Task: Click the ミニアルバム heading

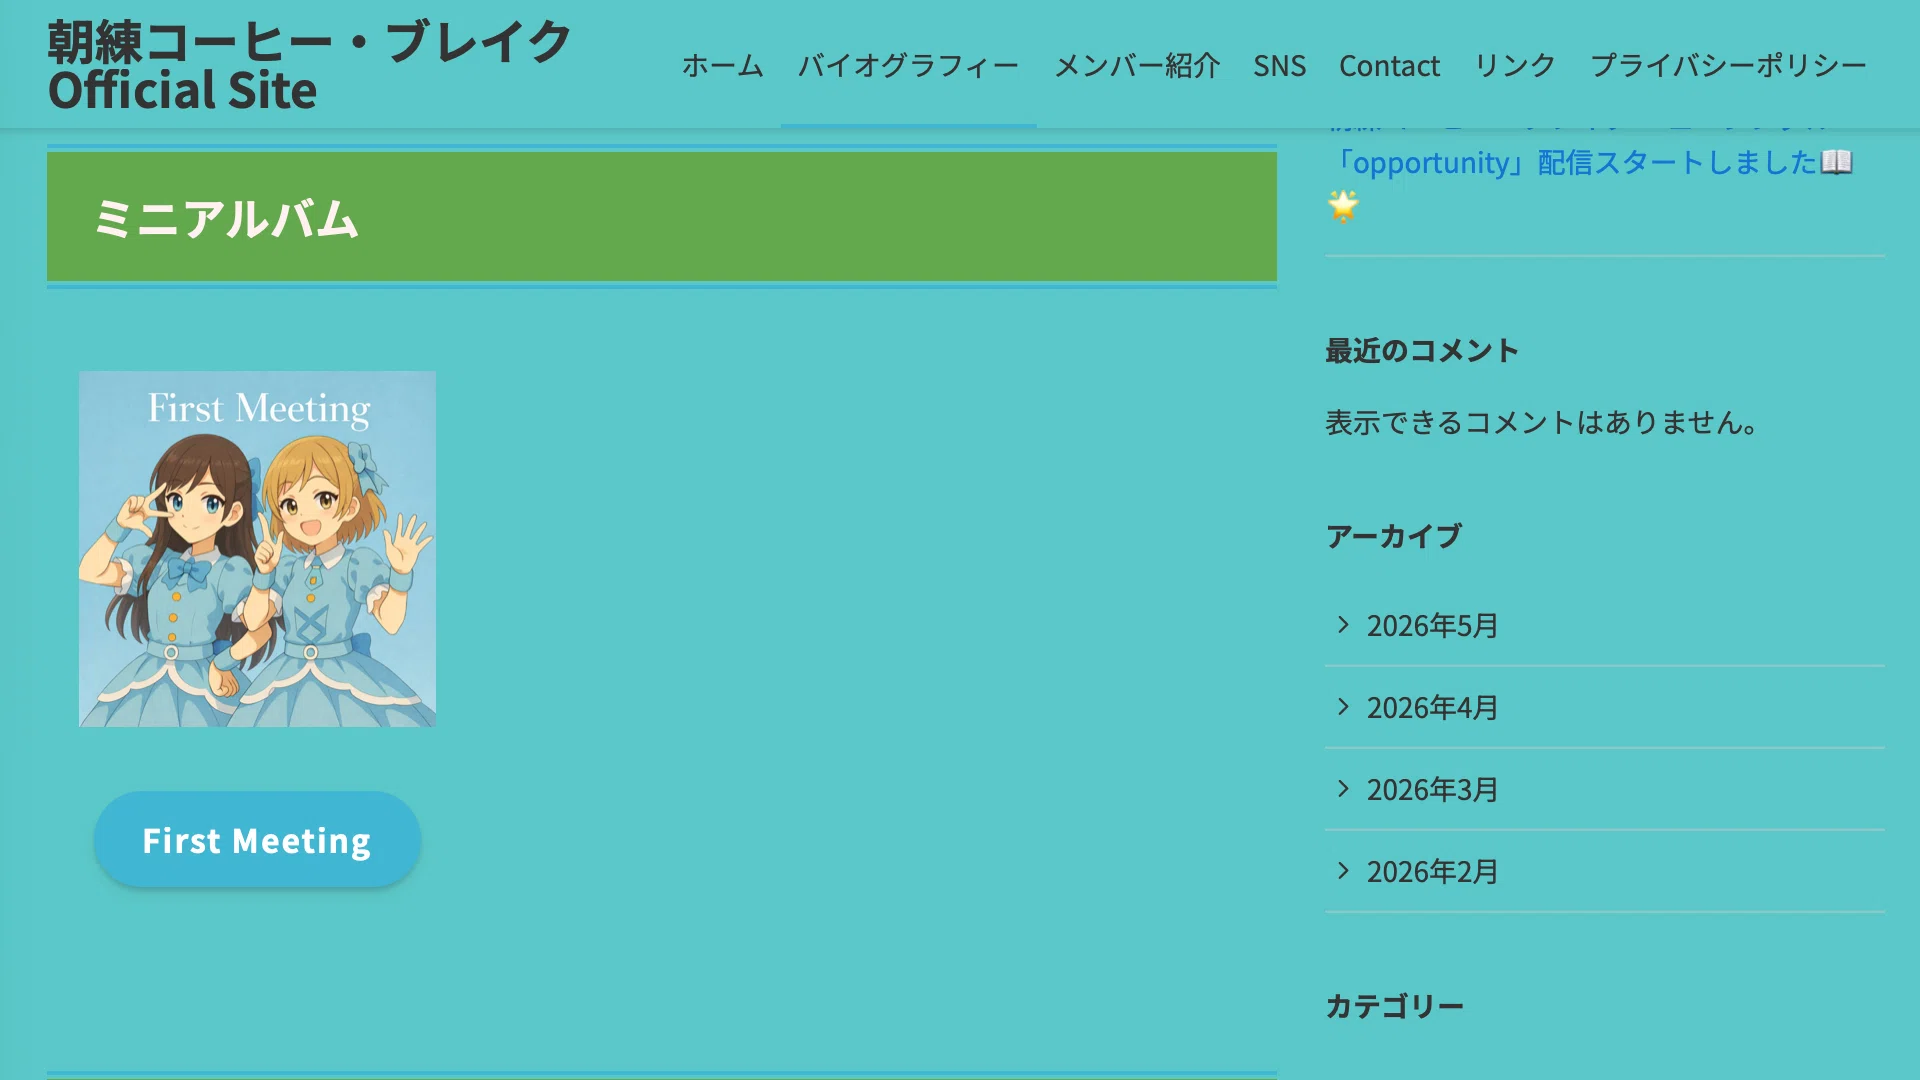Action: click(x=226, y=218)
